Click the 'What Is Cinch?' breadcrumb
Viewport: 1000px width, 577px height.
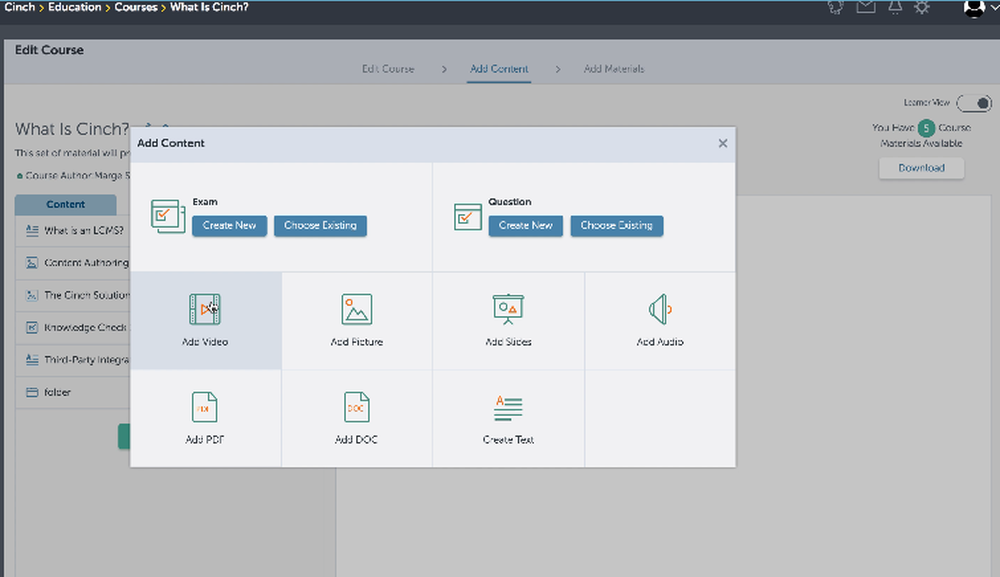209,7
